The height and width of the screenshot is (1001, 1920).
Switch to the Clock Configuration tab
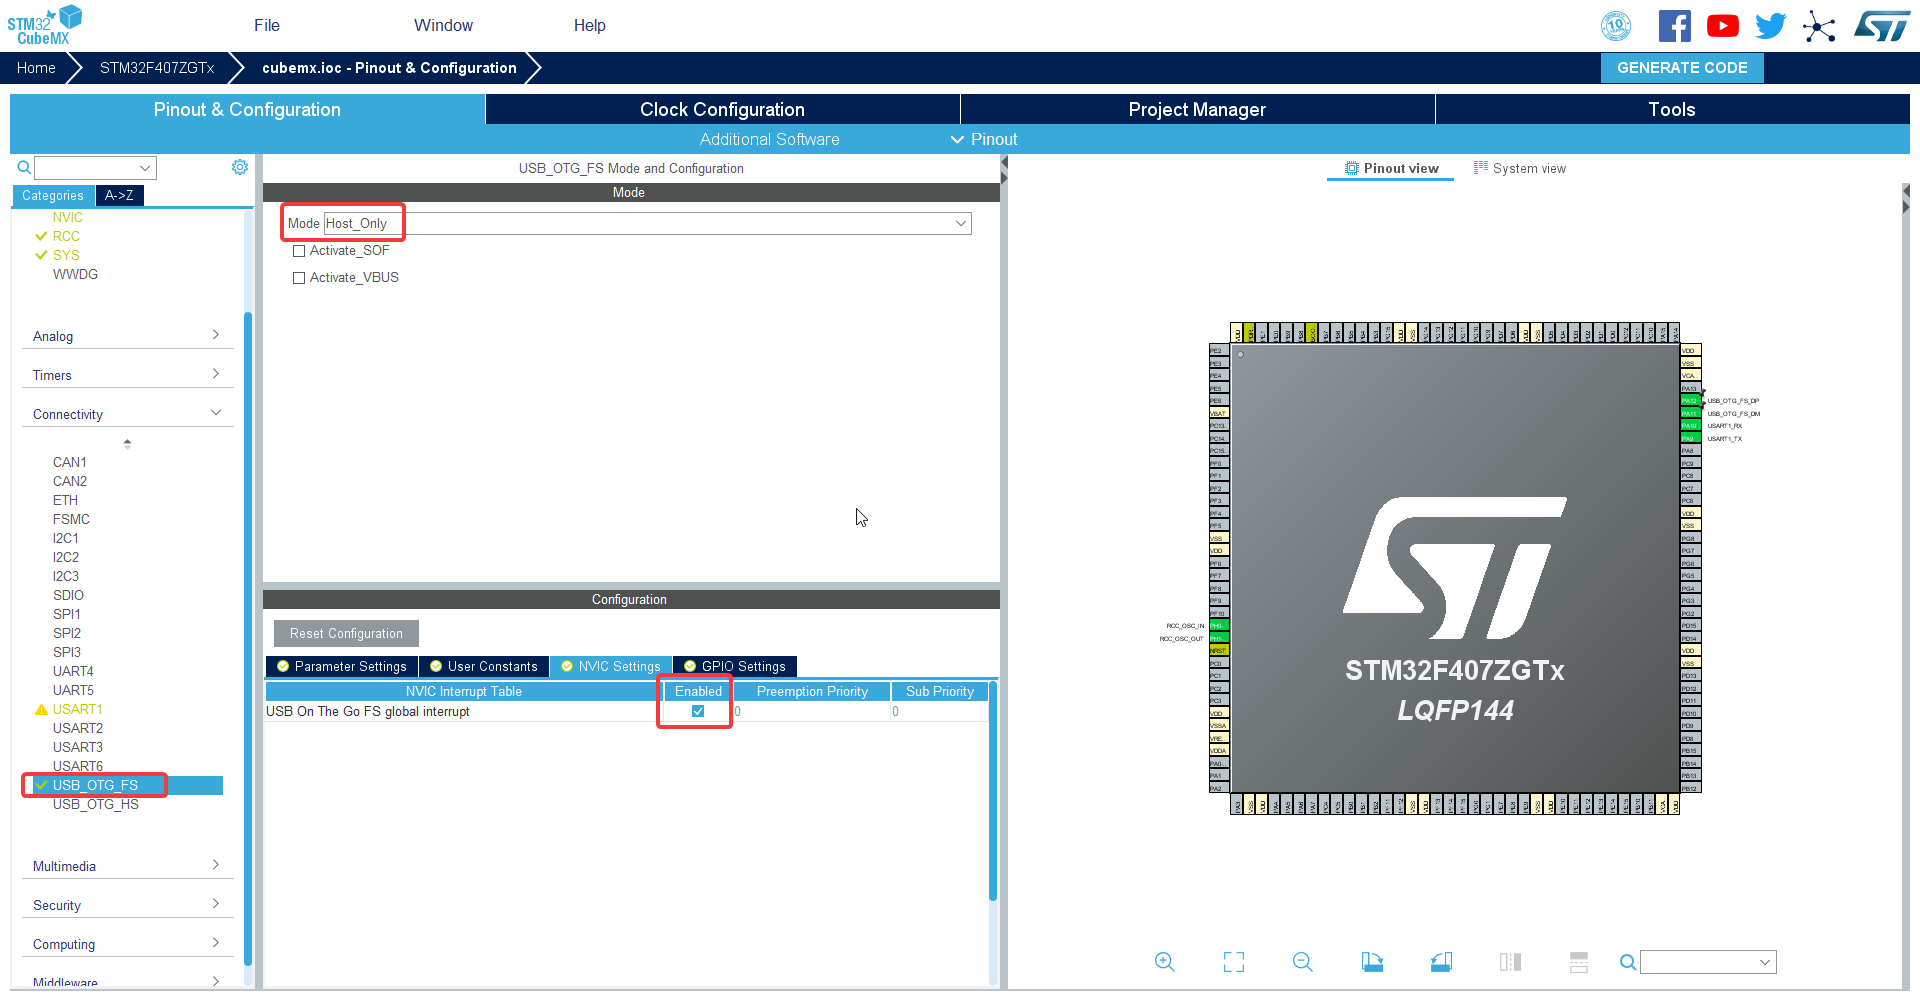tap(721, 109)
